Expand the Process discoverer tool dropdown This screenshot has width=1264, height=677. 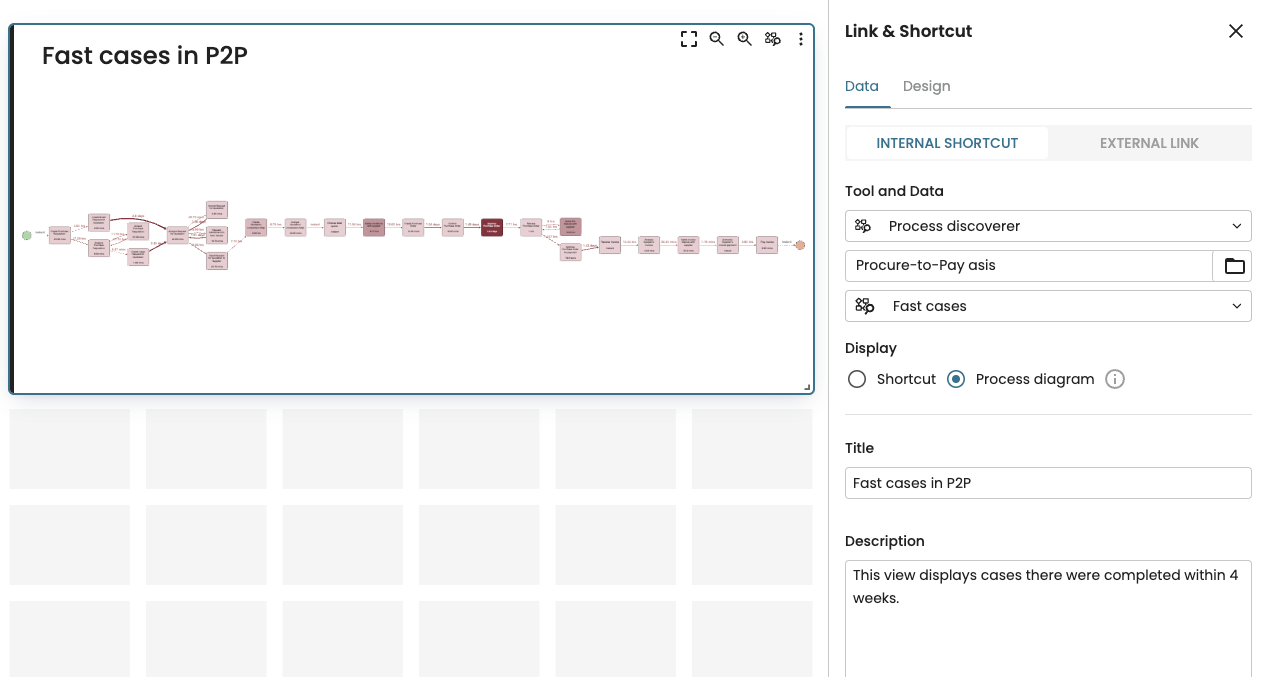pyautogui.click(x=1048, y=226)
